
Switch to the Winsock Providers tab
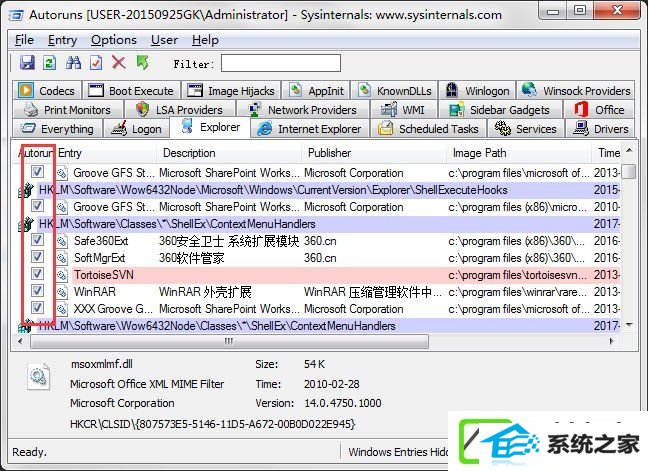[576, 90]
